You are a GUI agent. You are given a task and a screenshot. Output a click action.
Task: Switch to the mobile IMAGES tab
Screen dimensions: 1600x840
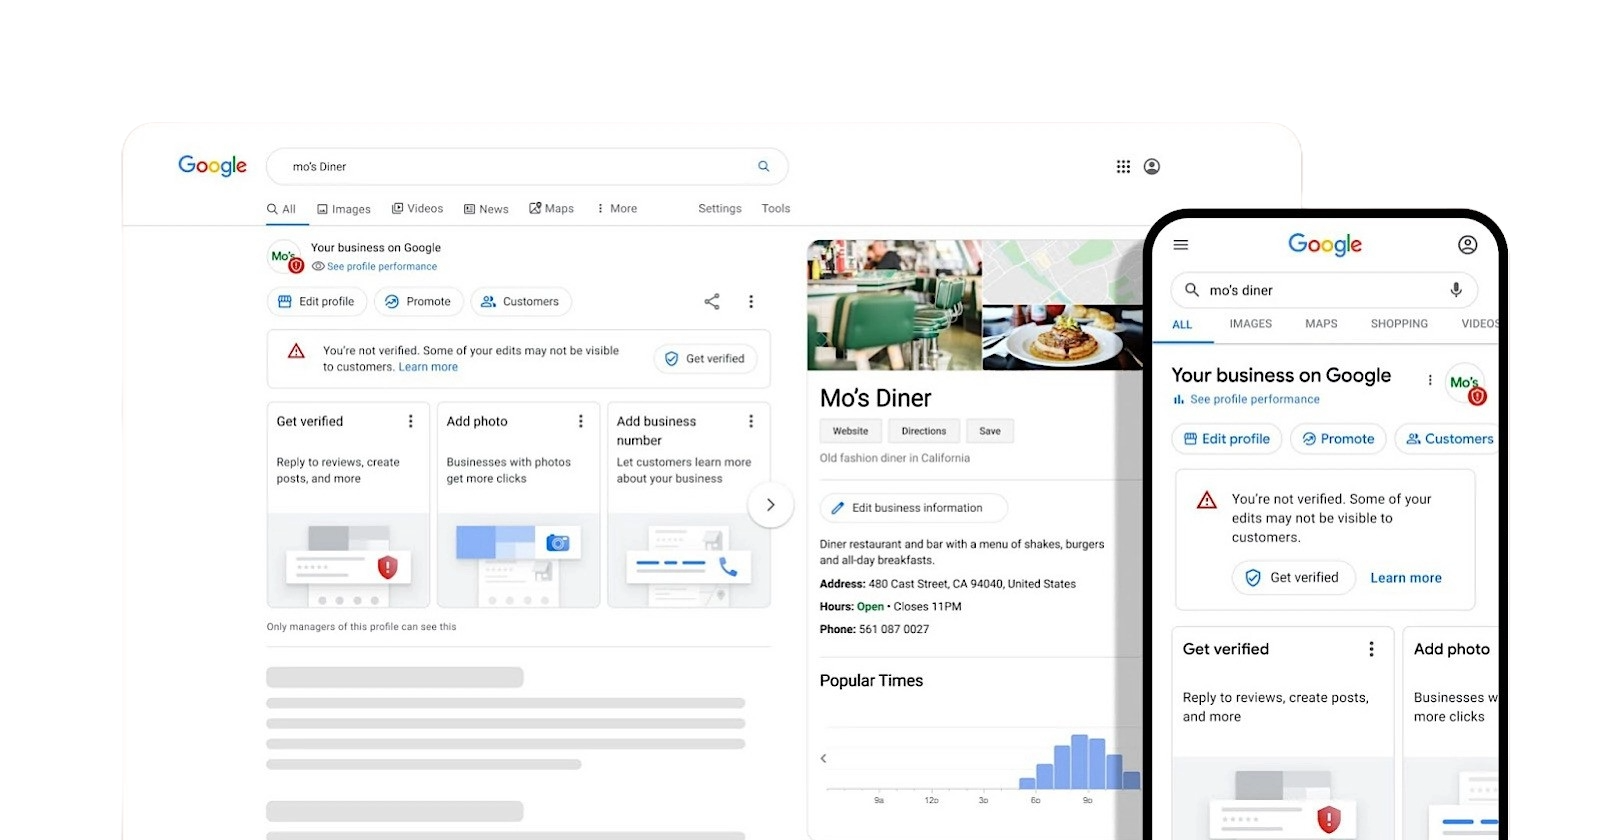pos(1251,324)
